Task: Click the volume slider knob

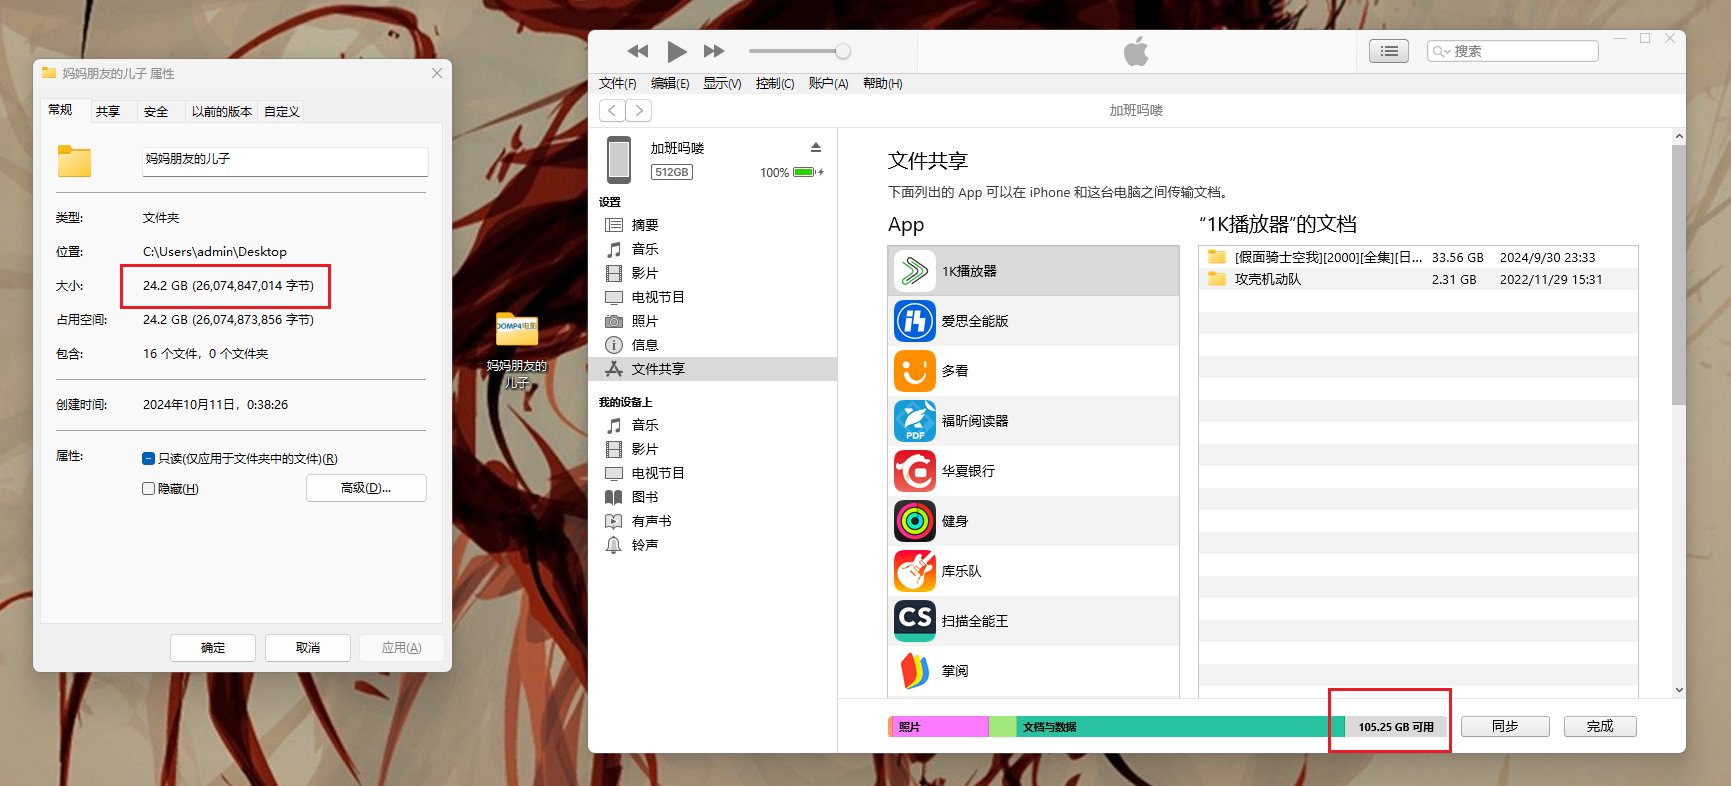Action: pyautogui.click(x=843, y=51)
